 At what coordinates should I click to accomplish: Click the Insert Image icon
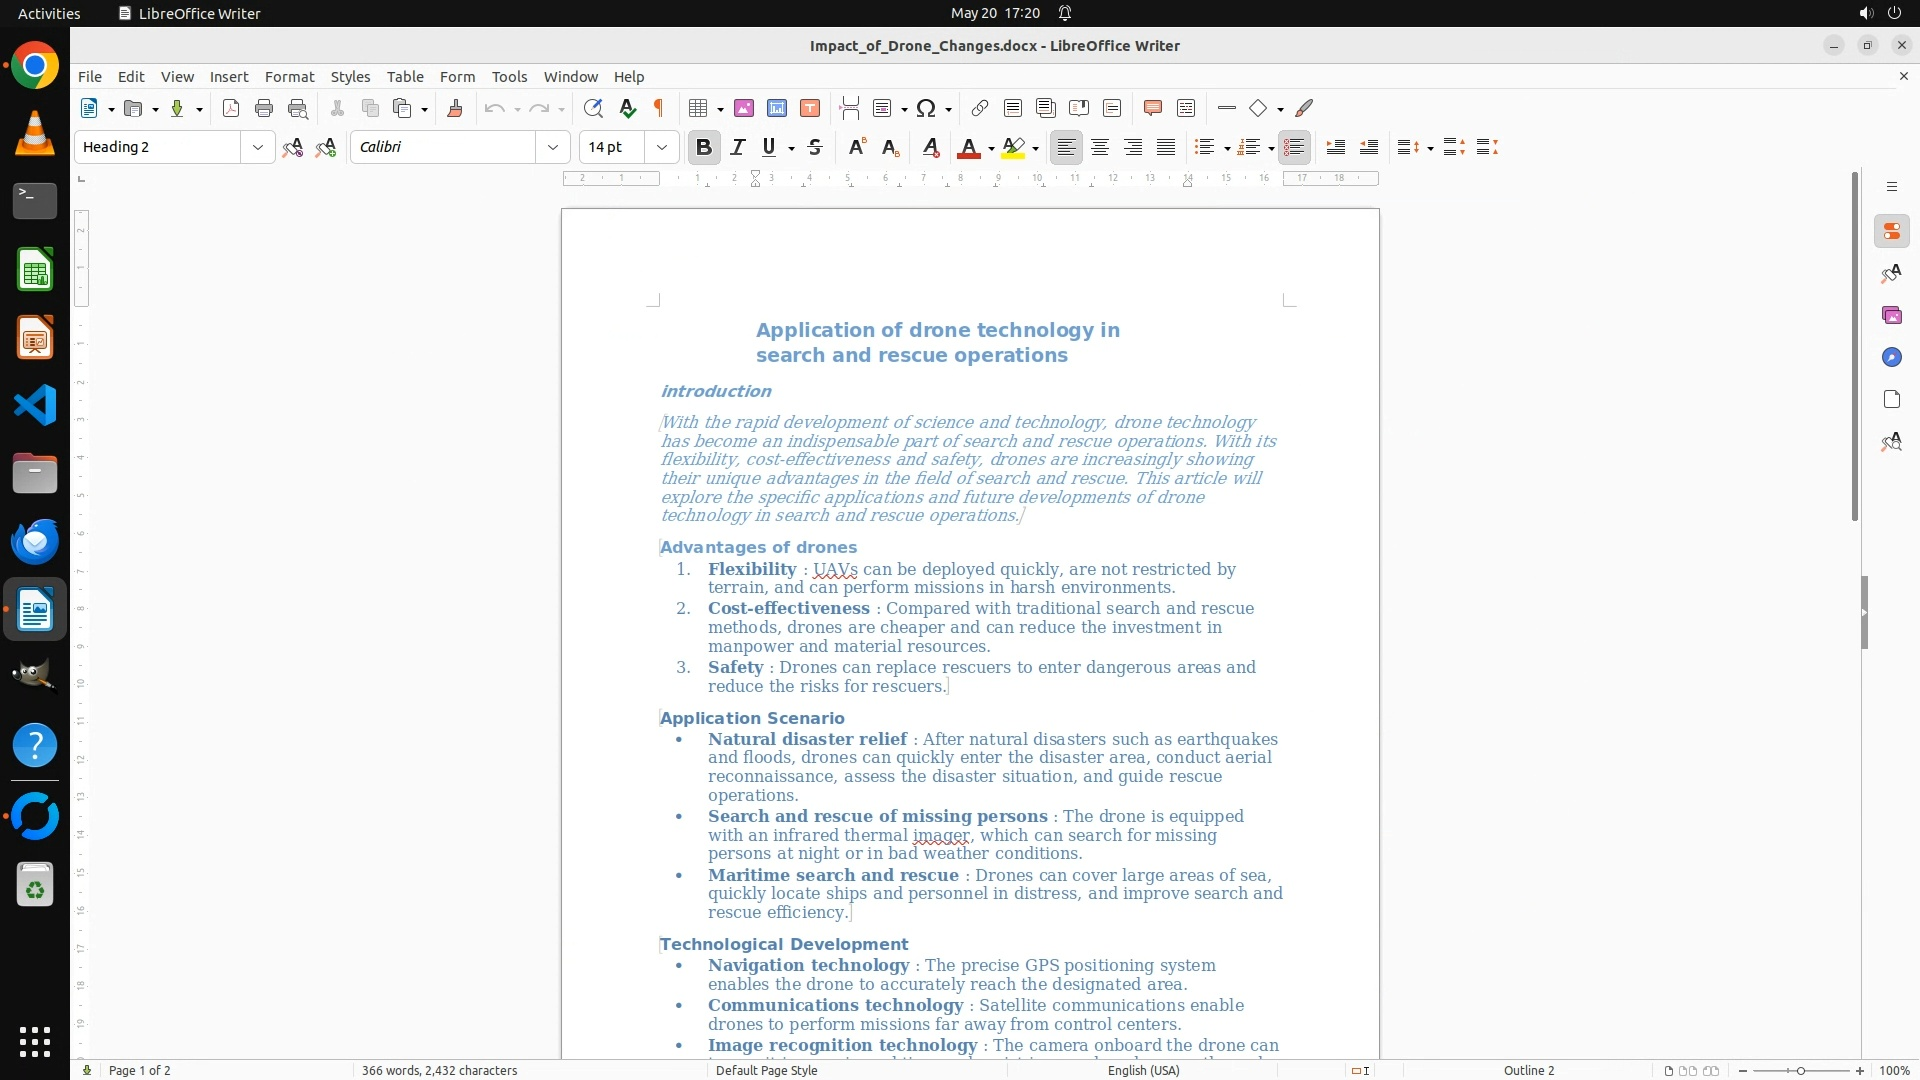click(x=744, y=109)
